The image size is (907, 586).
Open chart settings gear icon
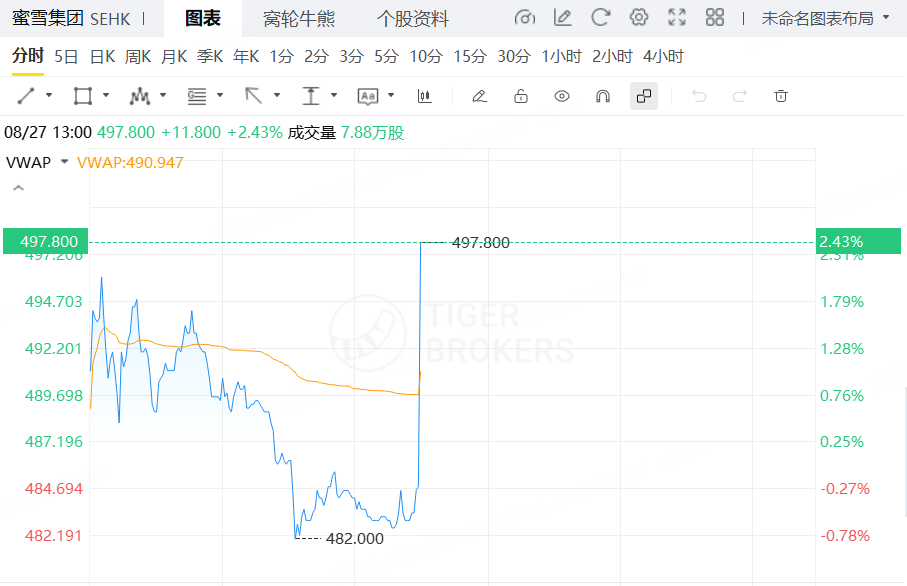point(639,18)
